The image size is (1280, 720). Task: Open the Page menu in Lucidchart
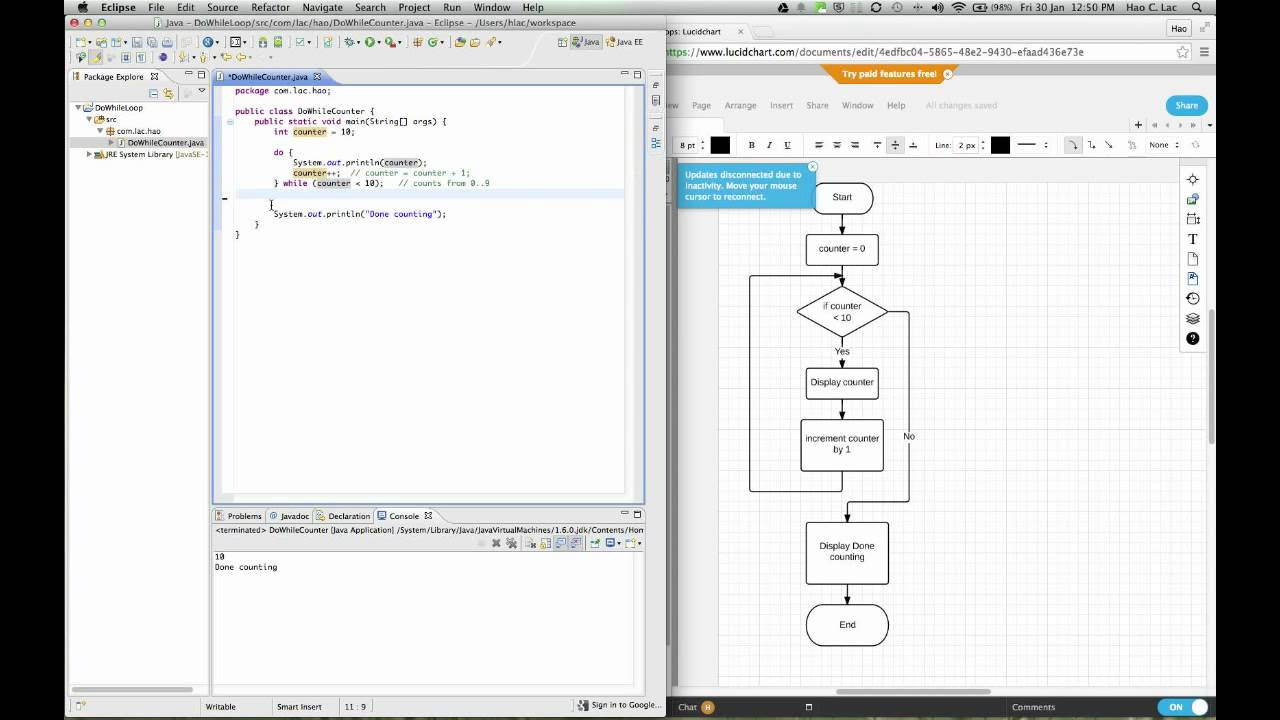pyautogui.click(x=701, y=105)
